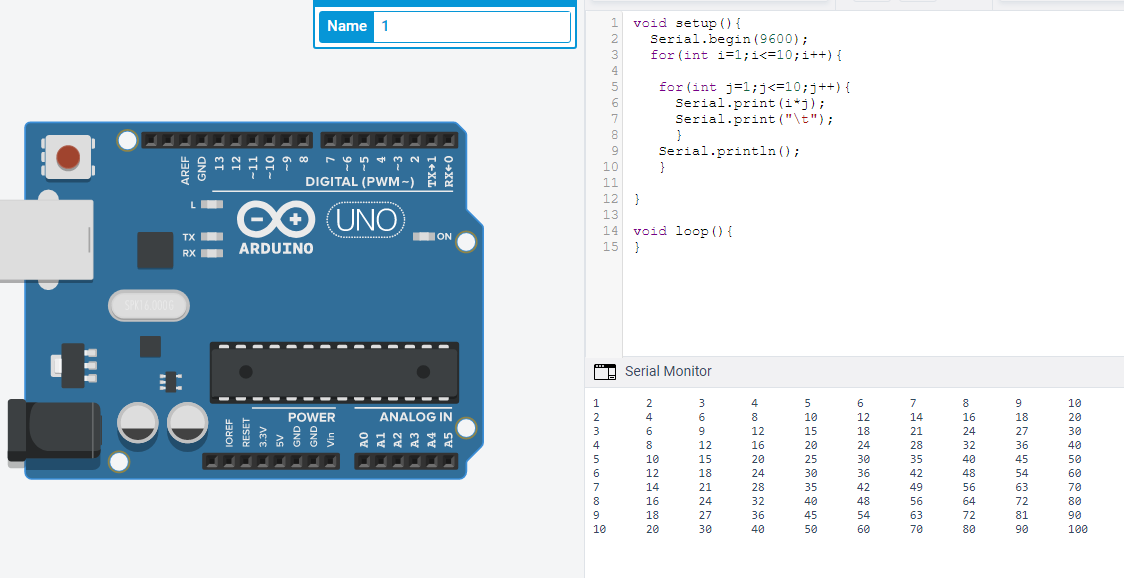Image resolution: width=1124 pixels, height=578 pixels.
Task: Click the Arduino infinity logo
Action: point(276,219)
